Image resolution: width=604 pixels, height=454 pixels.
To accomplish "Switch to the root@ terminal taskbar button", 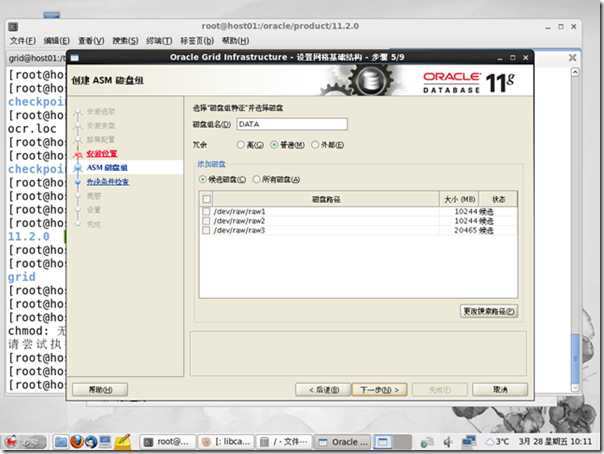I will (168, 442).
